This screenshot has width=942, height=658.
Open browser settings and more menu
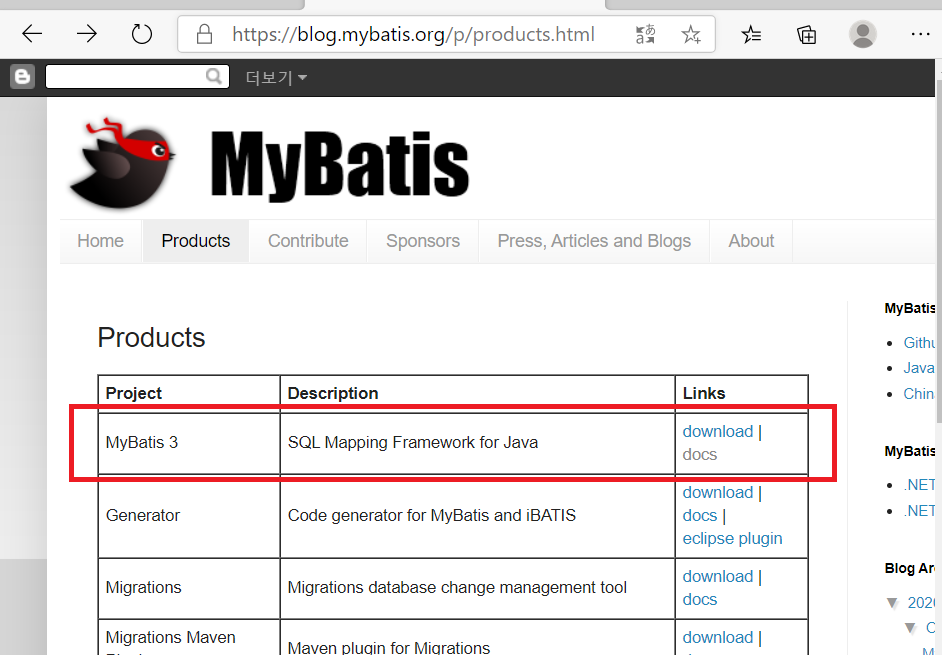click(x=920, y=34)
